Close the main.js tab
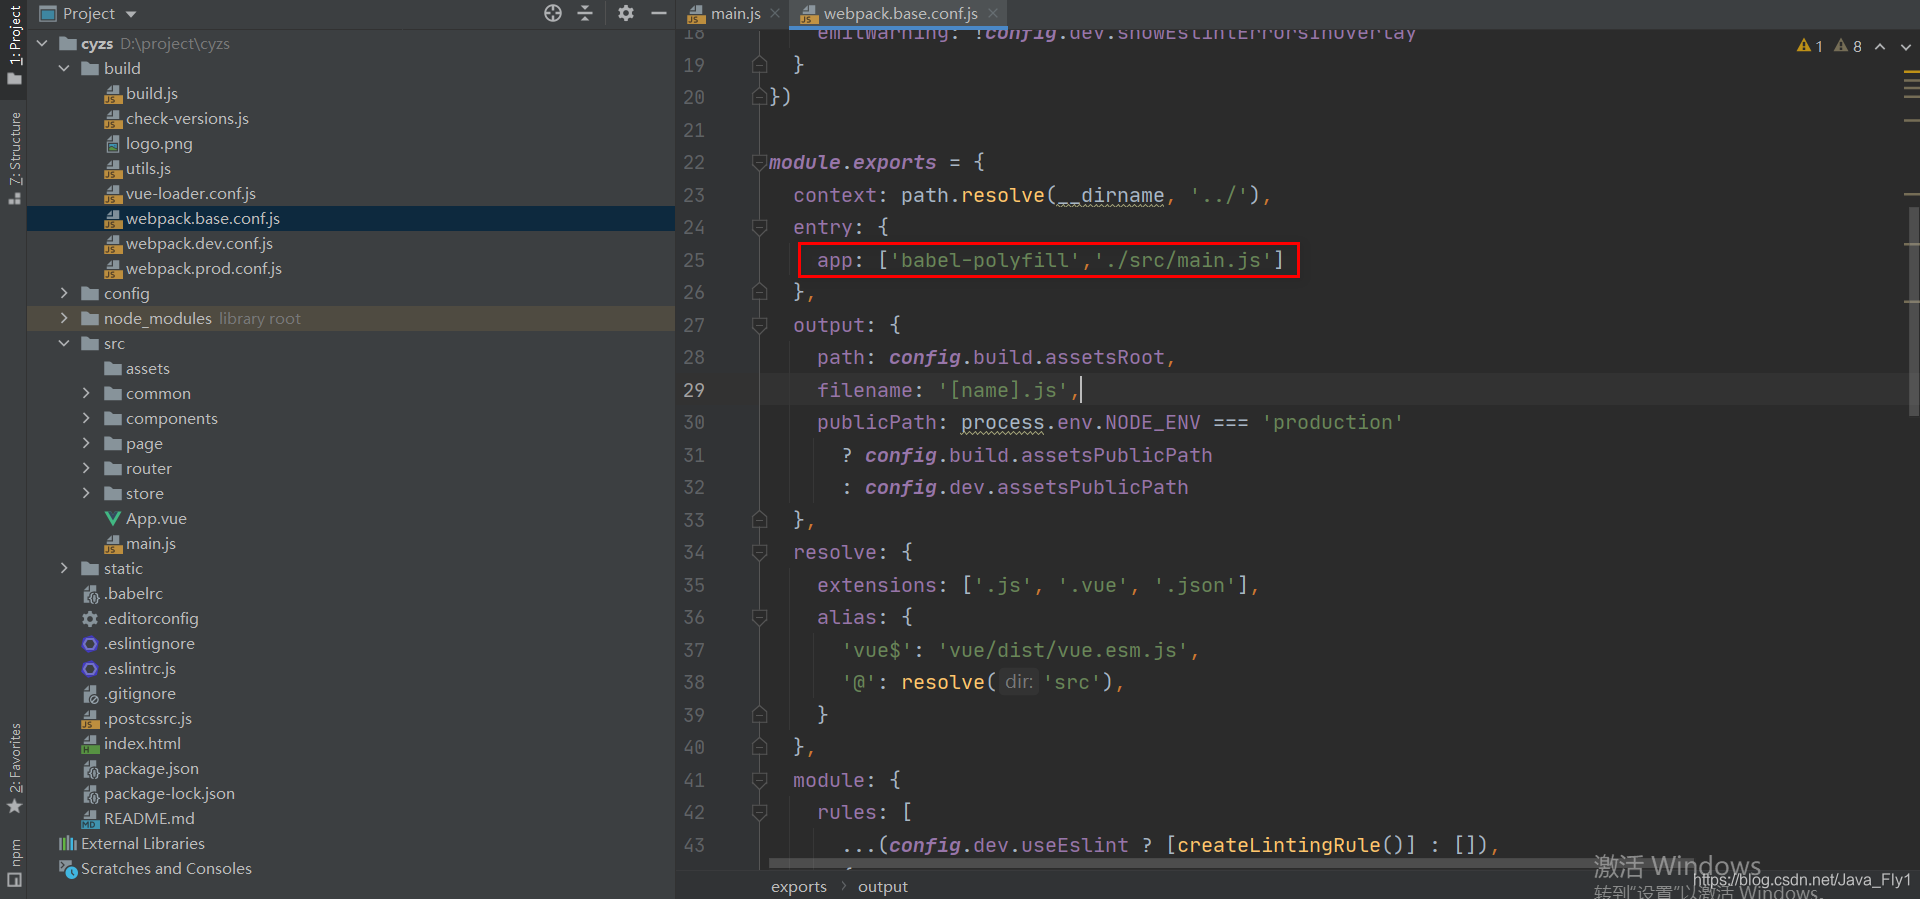Viewport: 1920px width, 899px height. (x=775, y=13)
